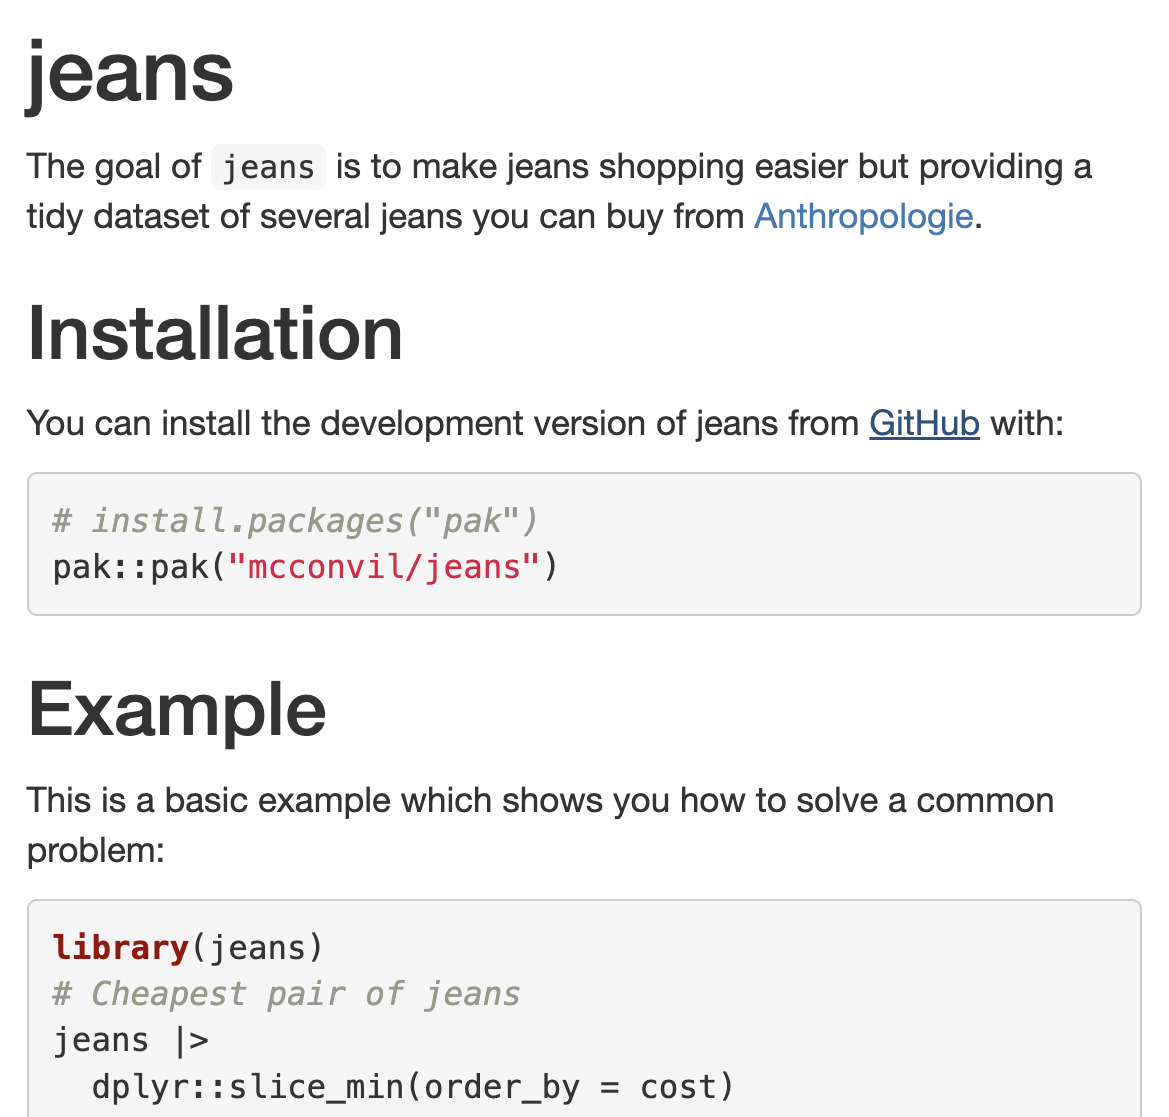
Task: Click the install.packages("pak") comment line
Action: point(295,520)
